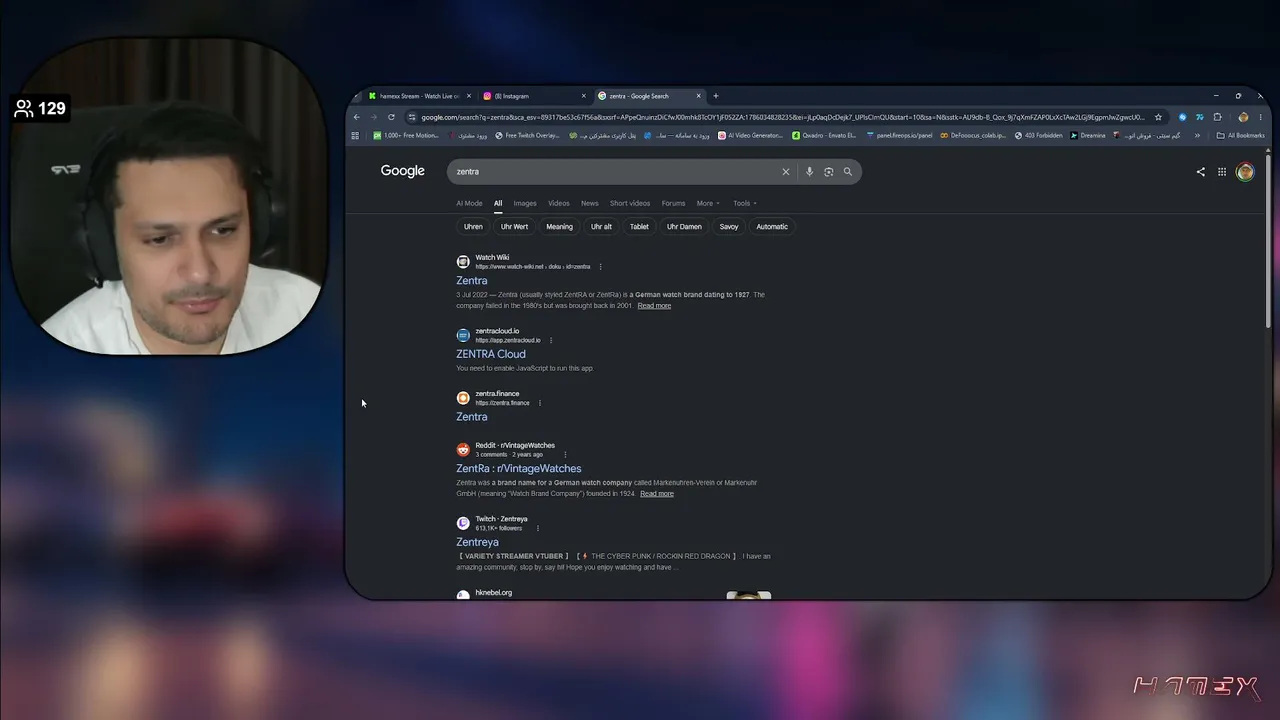The image size is (1280, 720).
Task: Open the Google account avatar on the page
Action: point(1245,172)
